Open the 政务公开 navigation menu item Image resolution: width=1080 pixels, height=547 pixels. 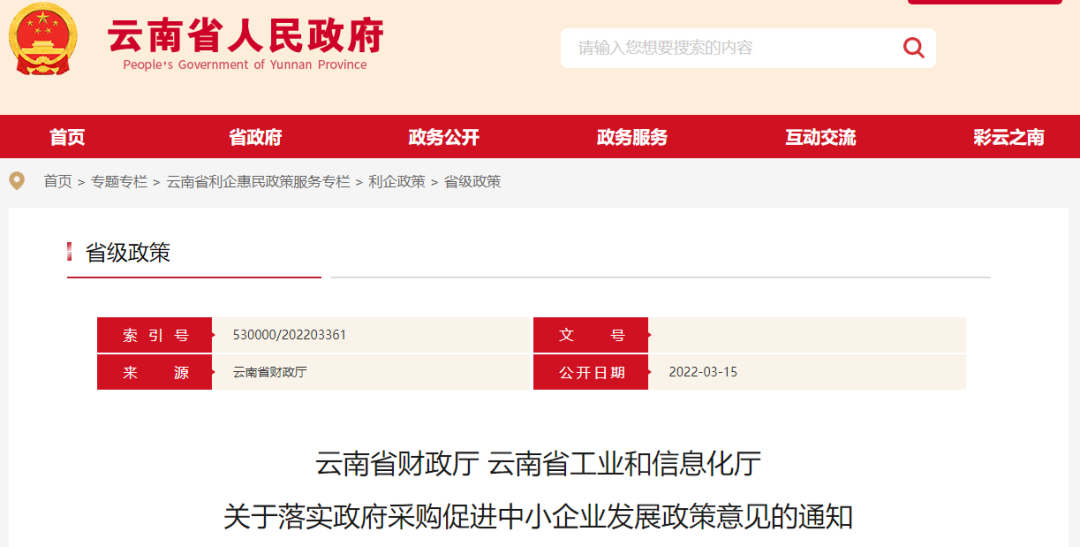coord(444,137)
